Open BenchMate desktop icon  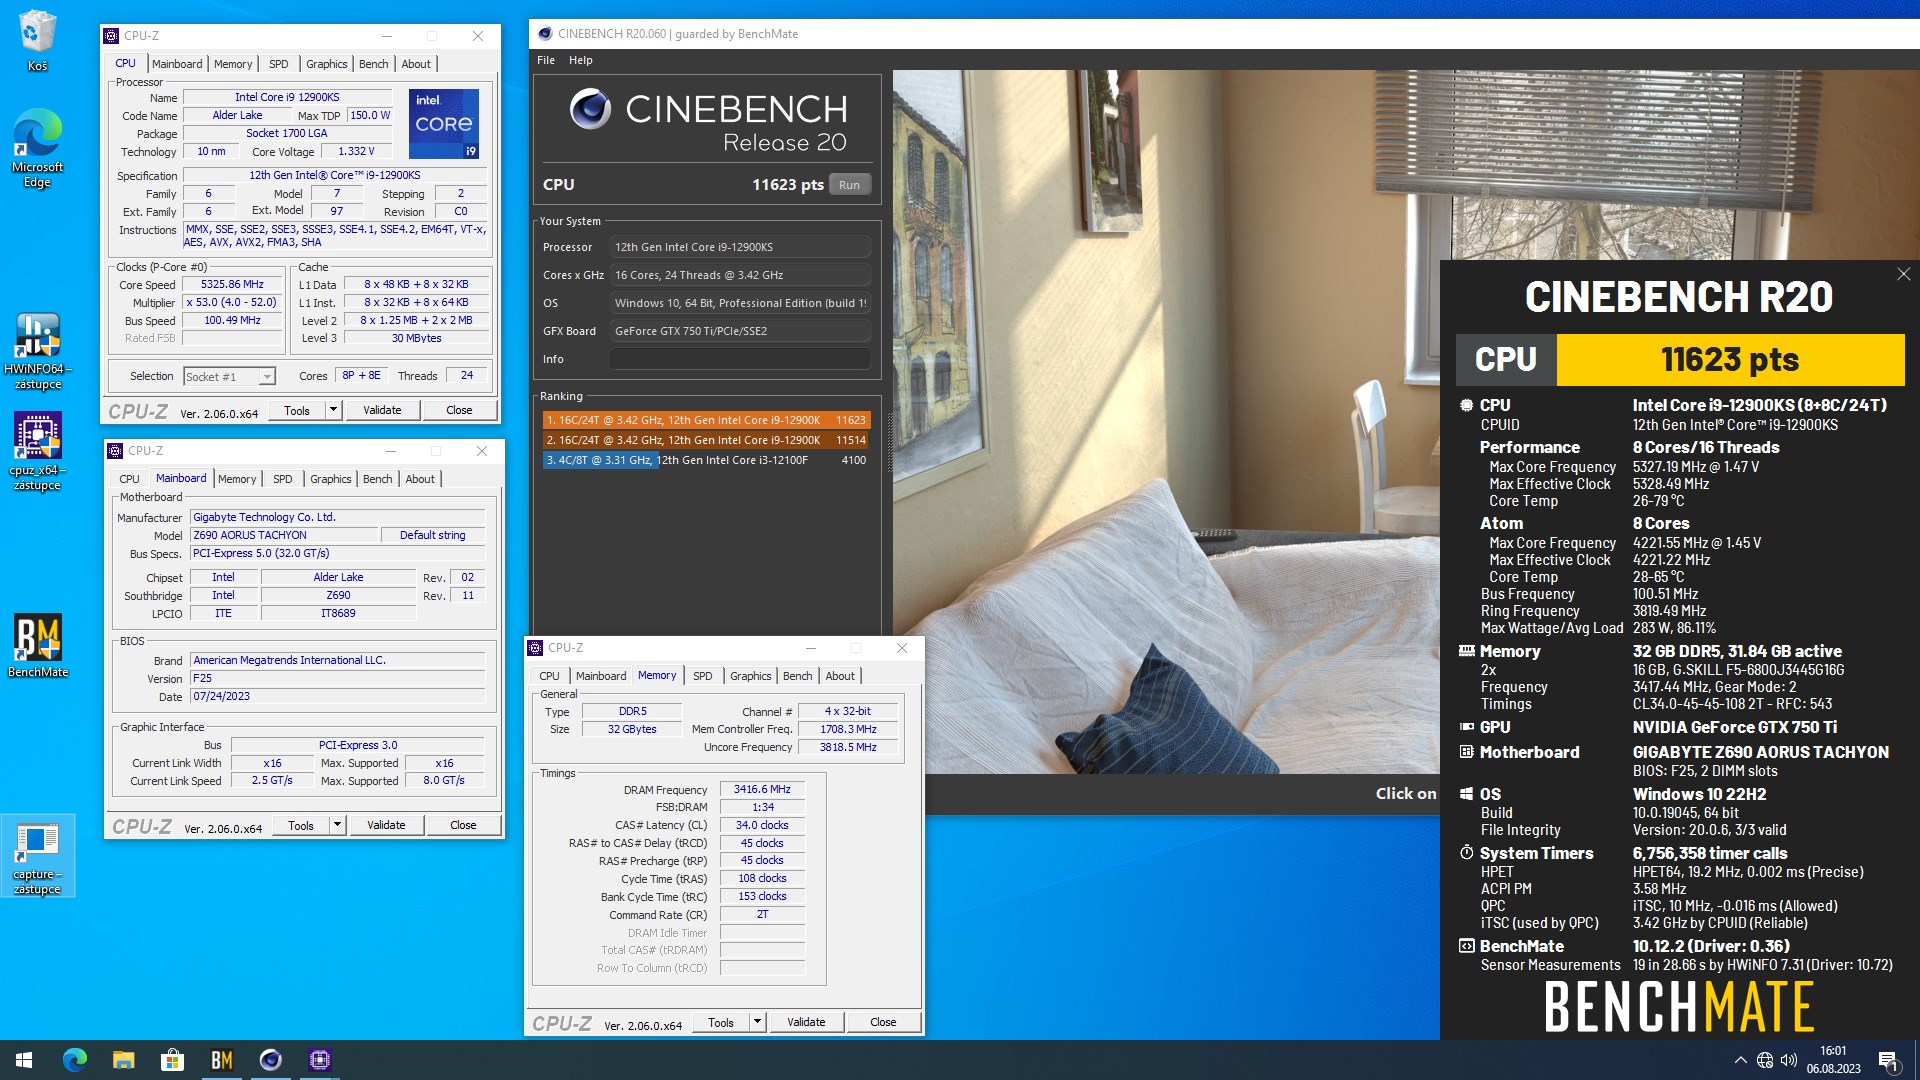click(x=37, y=645)
